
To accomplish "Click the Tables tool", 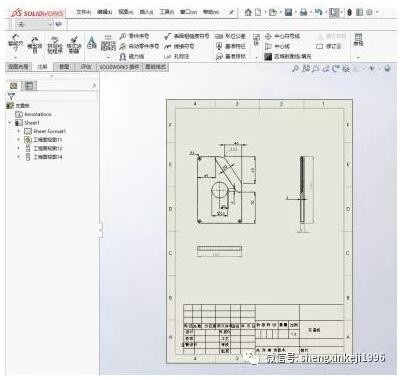I will click(358, 40).
